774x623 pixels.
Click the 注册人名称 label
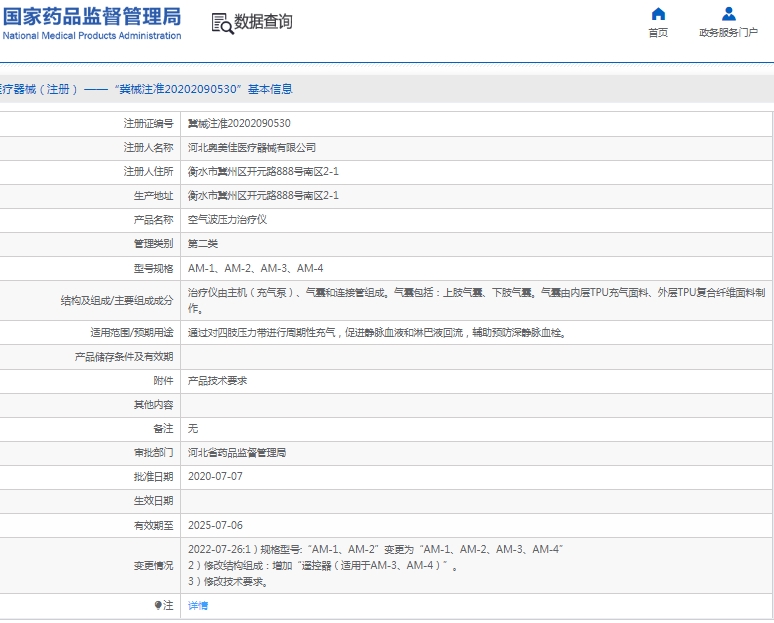coord(149,148)
